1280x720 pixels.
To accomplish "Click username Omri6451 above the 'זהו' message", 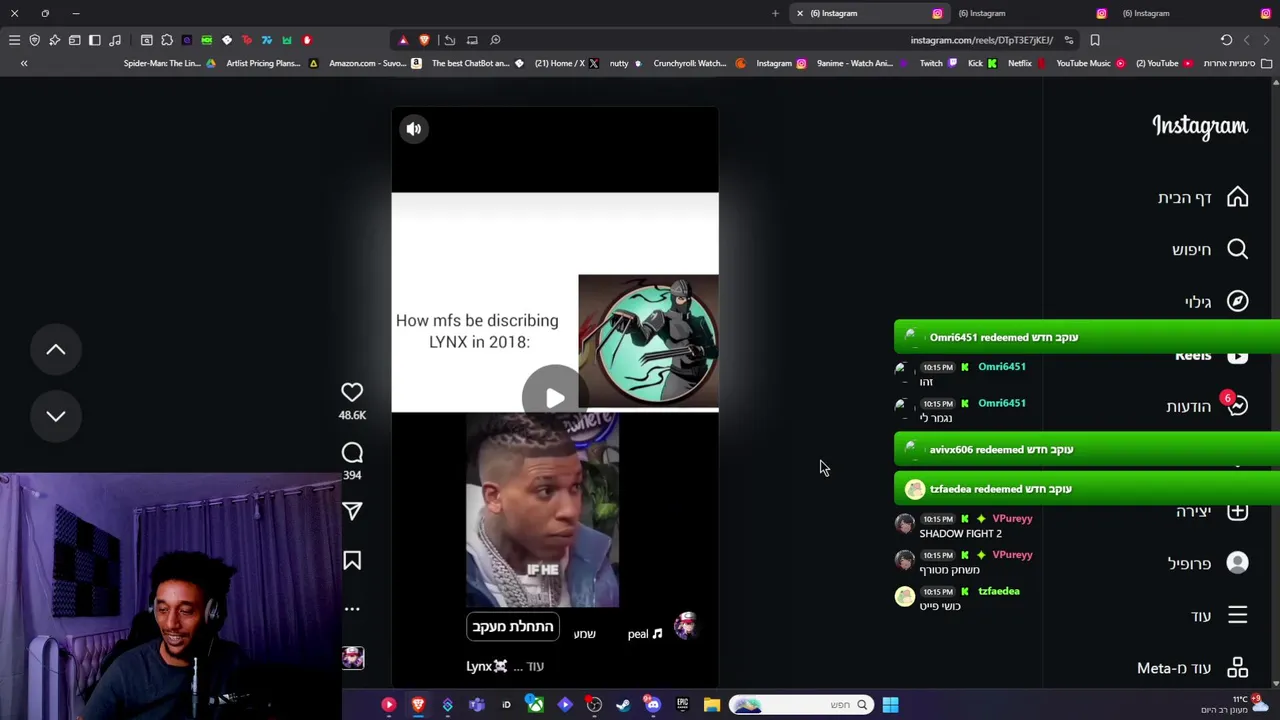I will pos(1002,367).
